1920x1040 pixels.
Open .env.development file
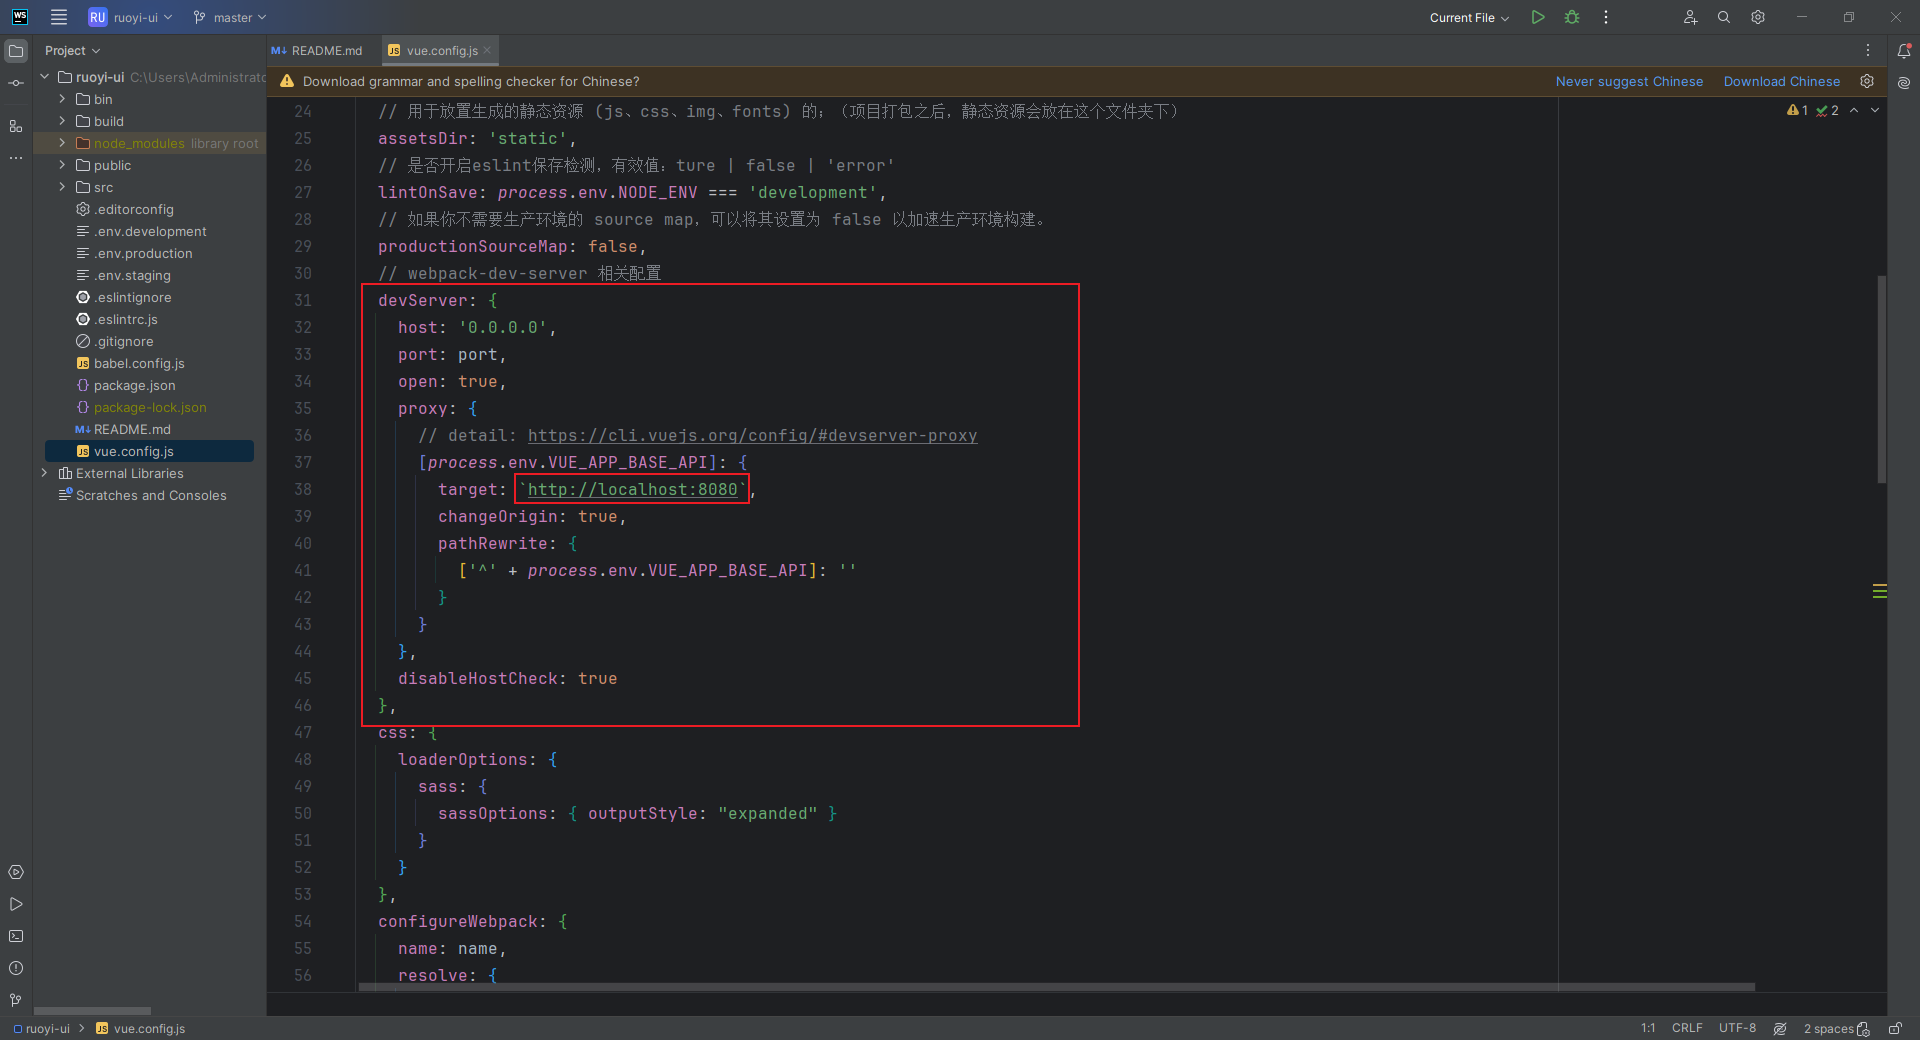tap(150, 231)
